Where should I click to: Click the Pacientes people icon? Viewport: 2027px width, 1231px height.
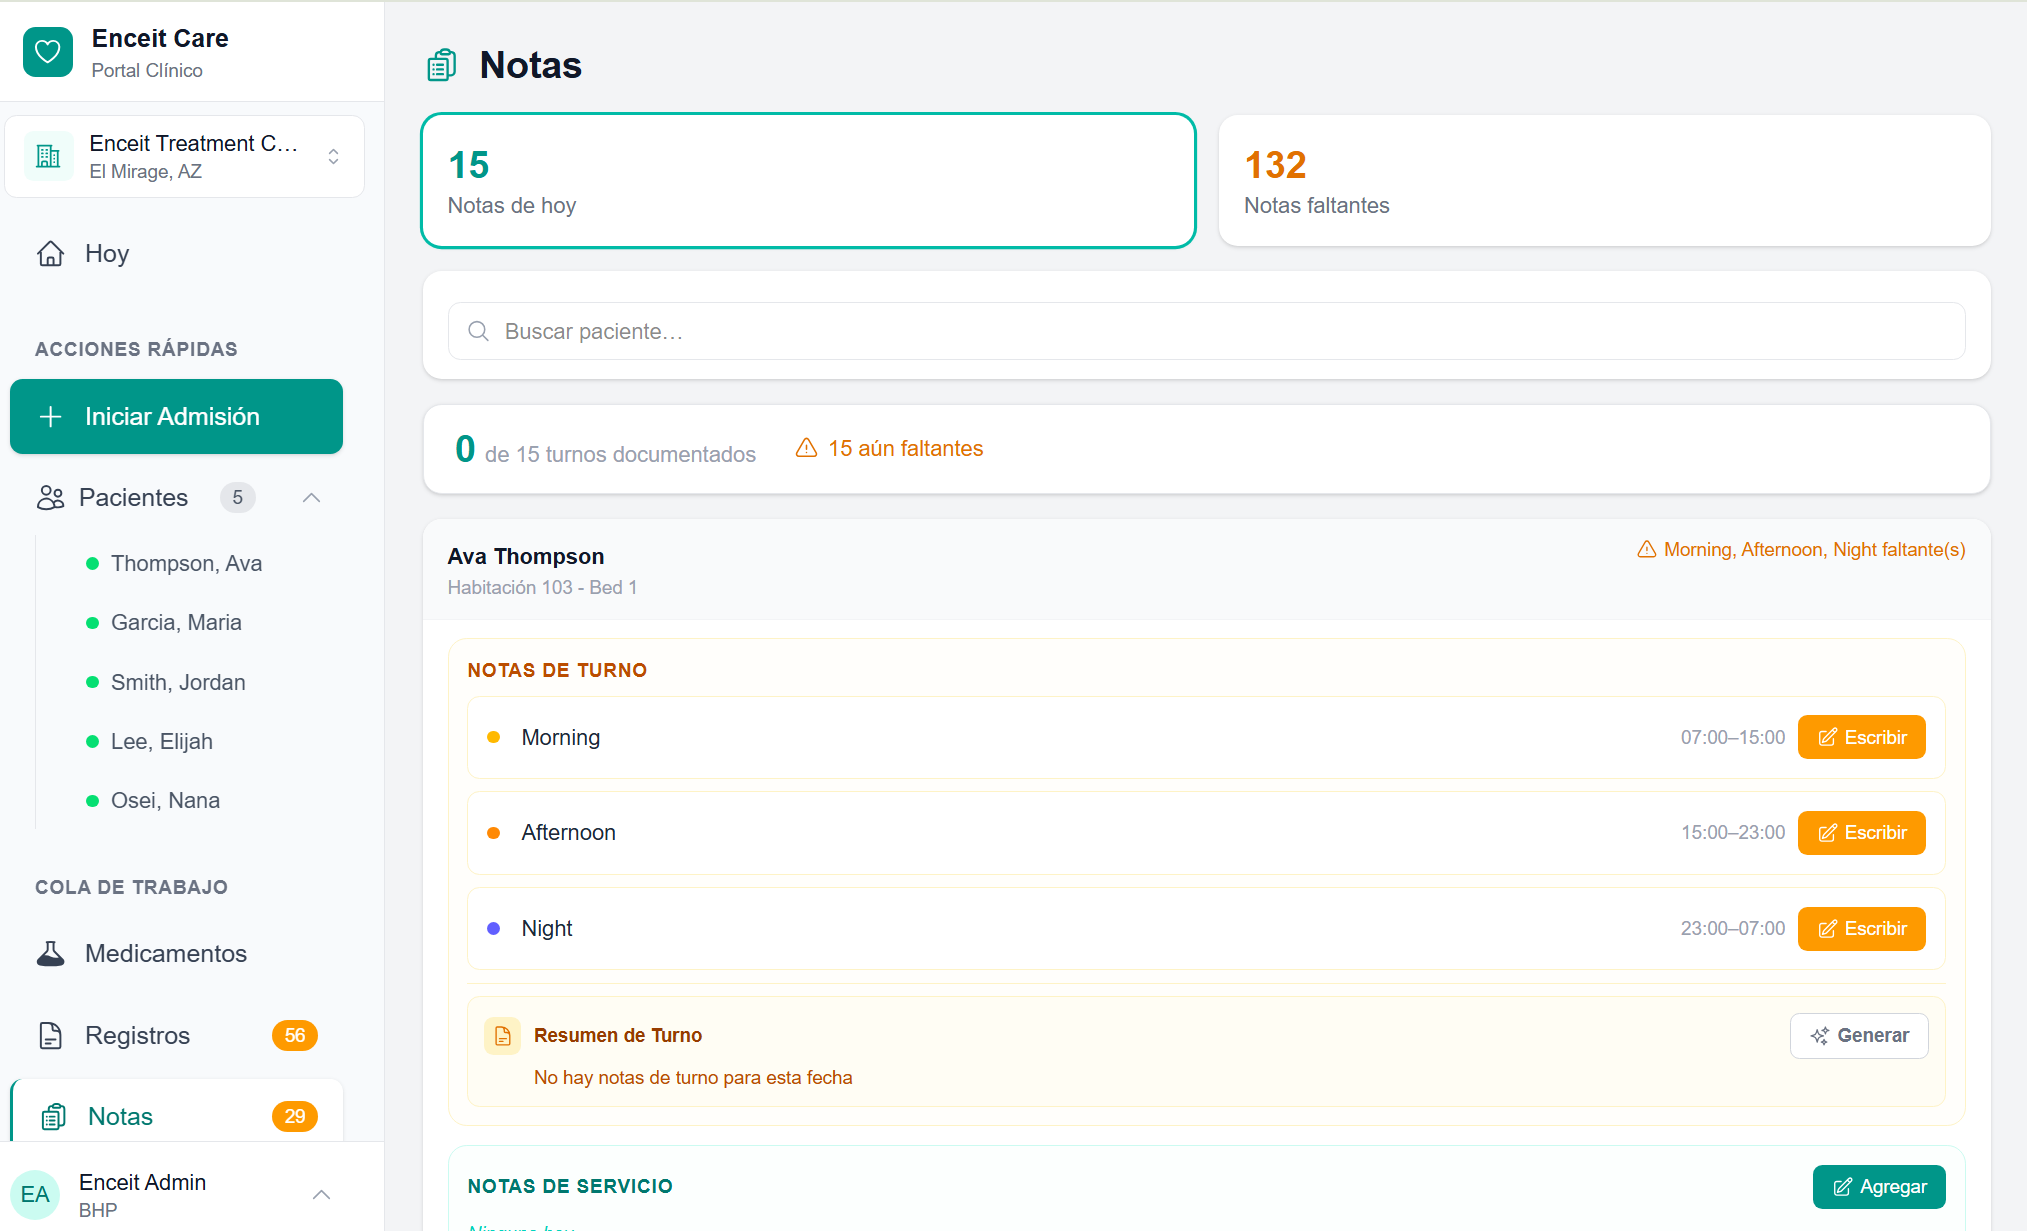pos(51,498)
